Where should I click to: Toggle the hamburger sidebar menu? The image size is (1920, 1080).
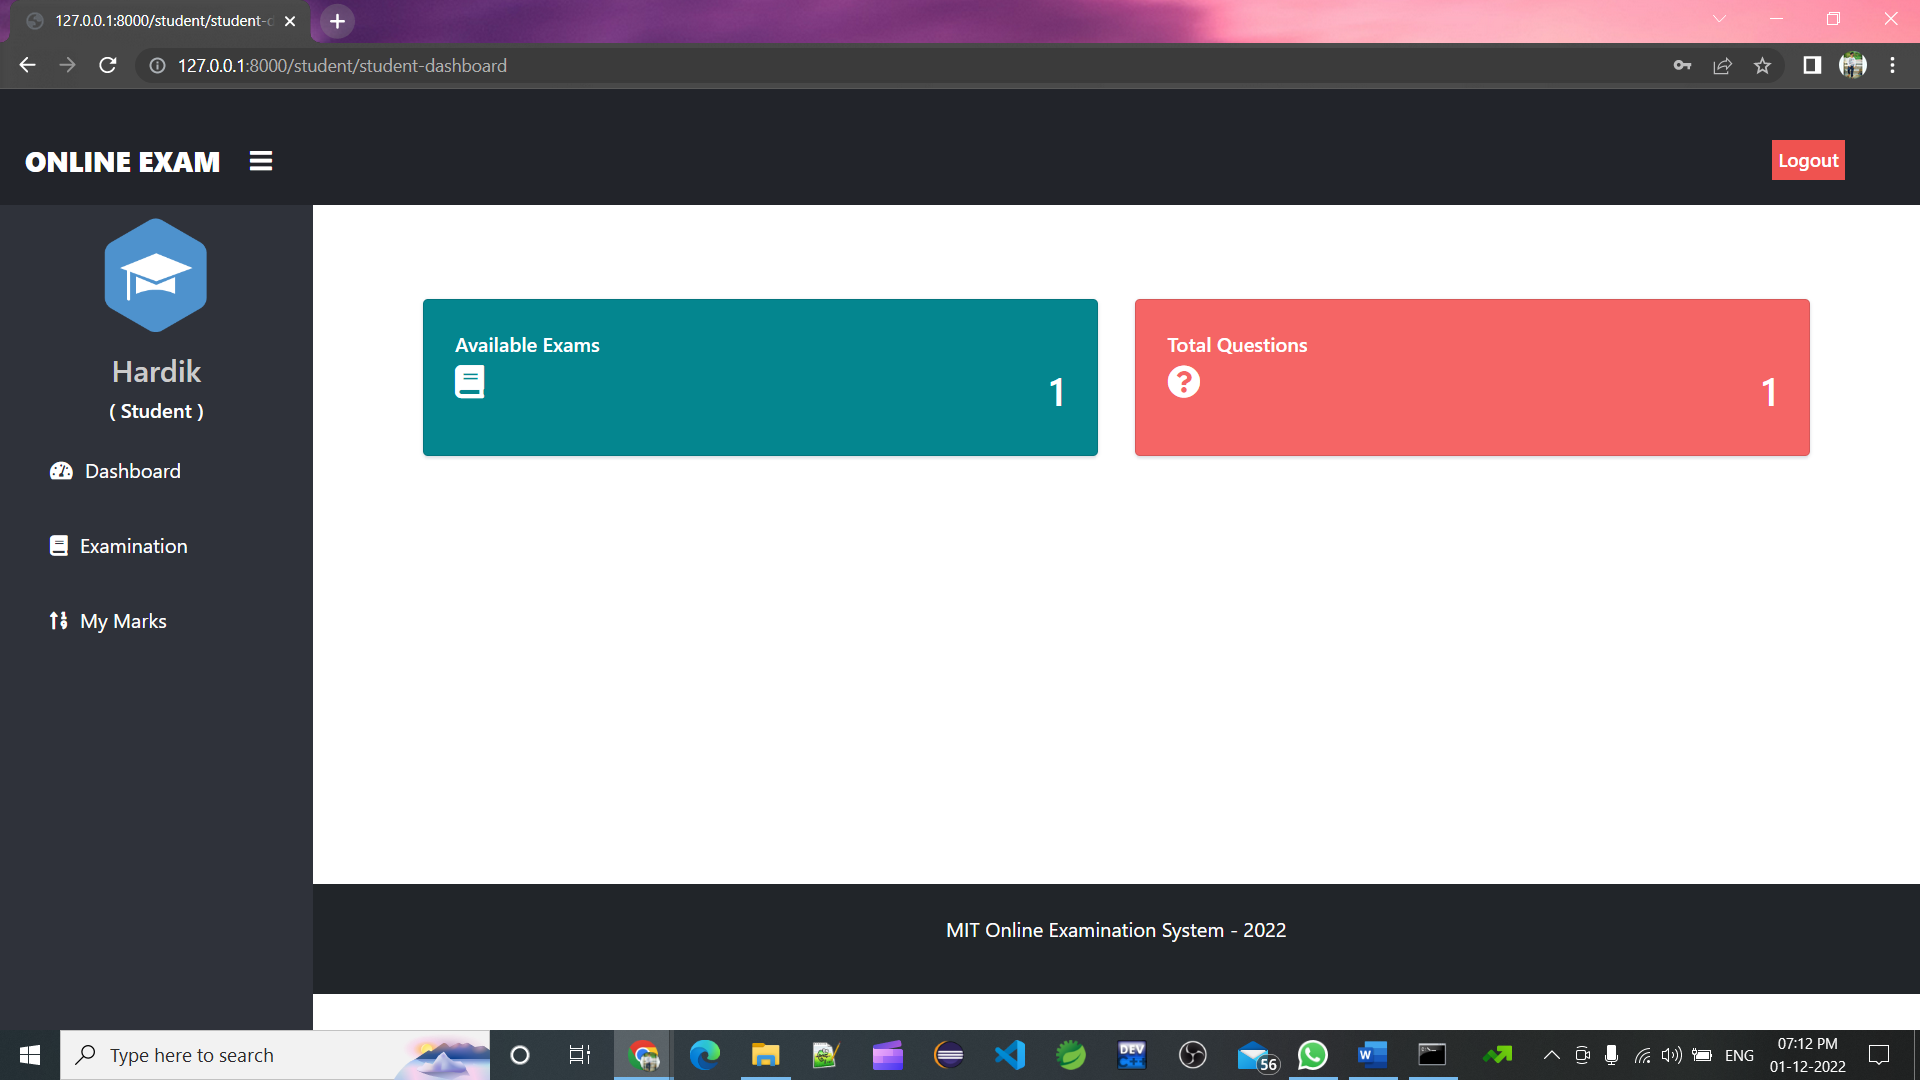261,161
